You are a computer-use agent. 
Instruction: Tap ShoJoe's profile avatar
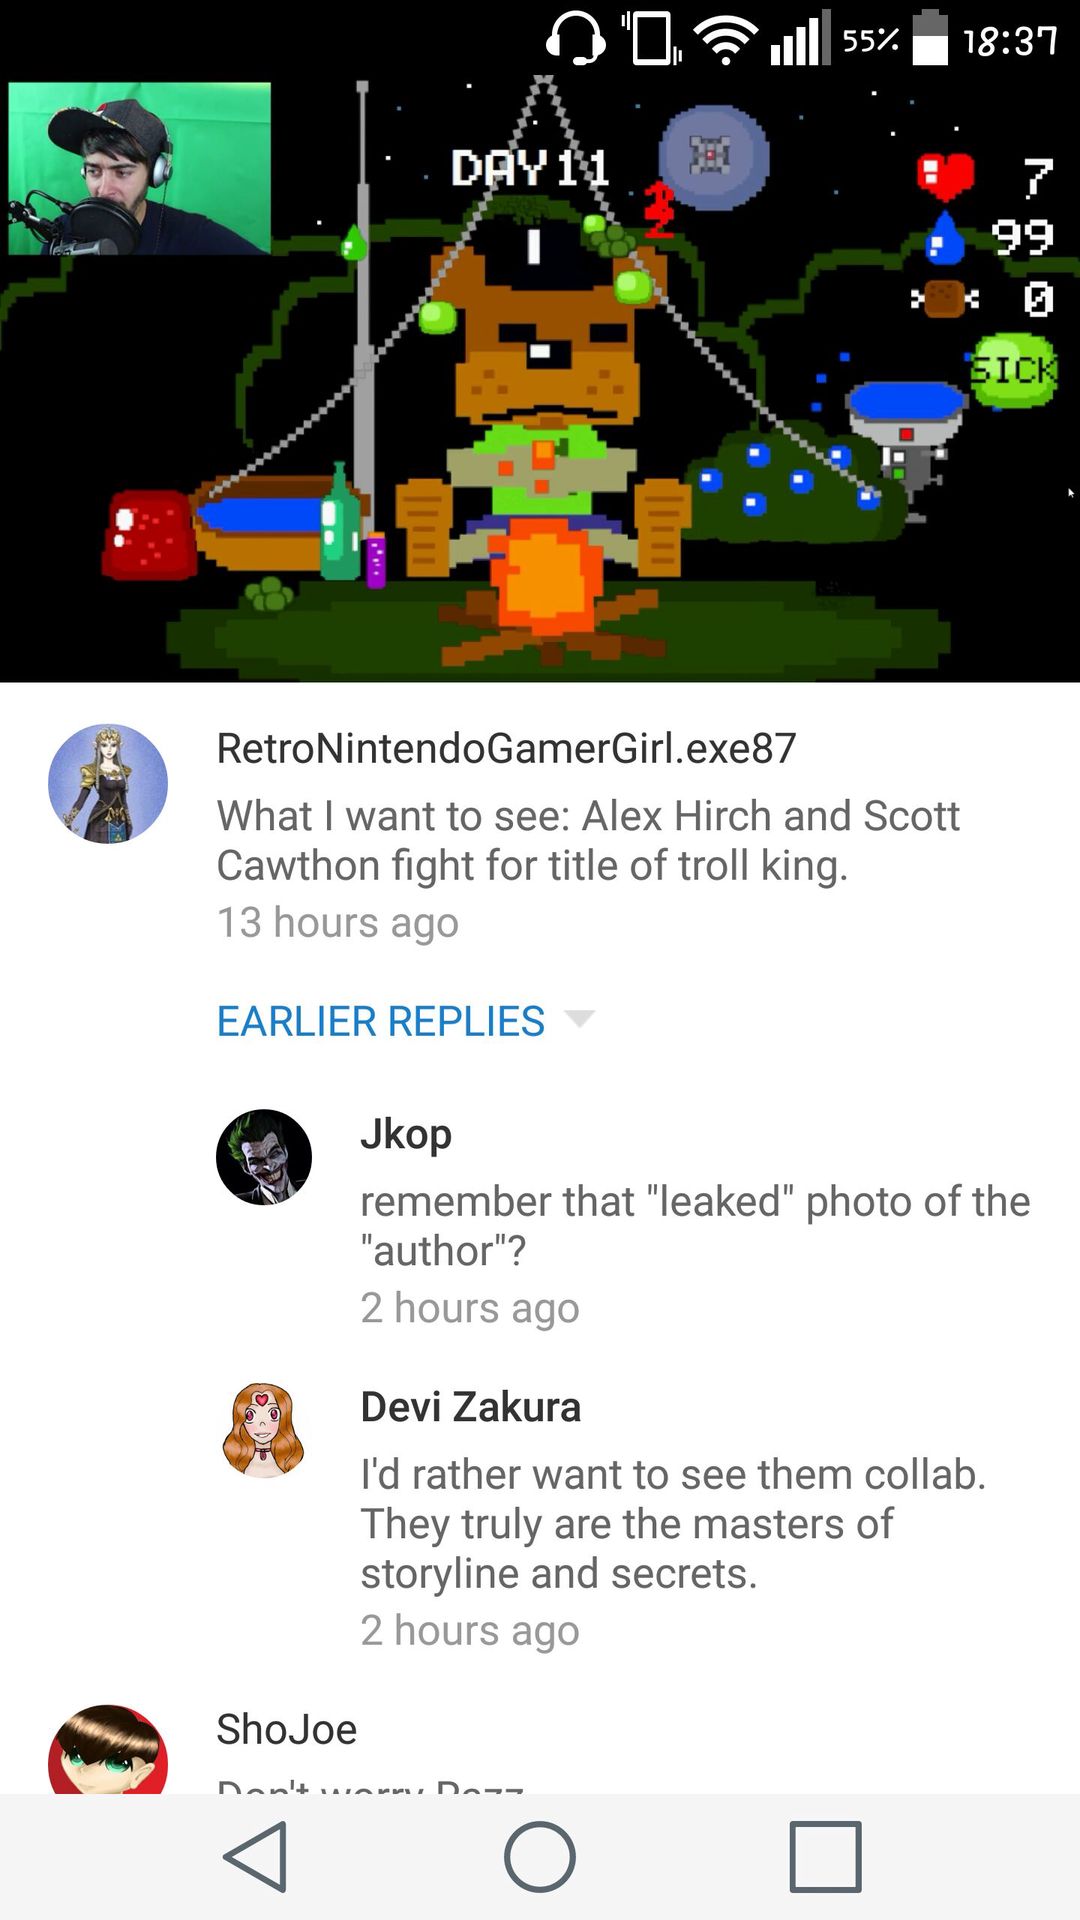tap(108, 1750)
